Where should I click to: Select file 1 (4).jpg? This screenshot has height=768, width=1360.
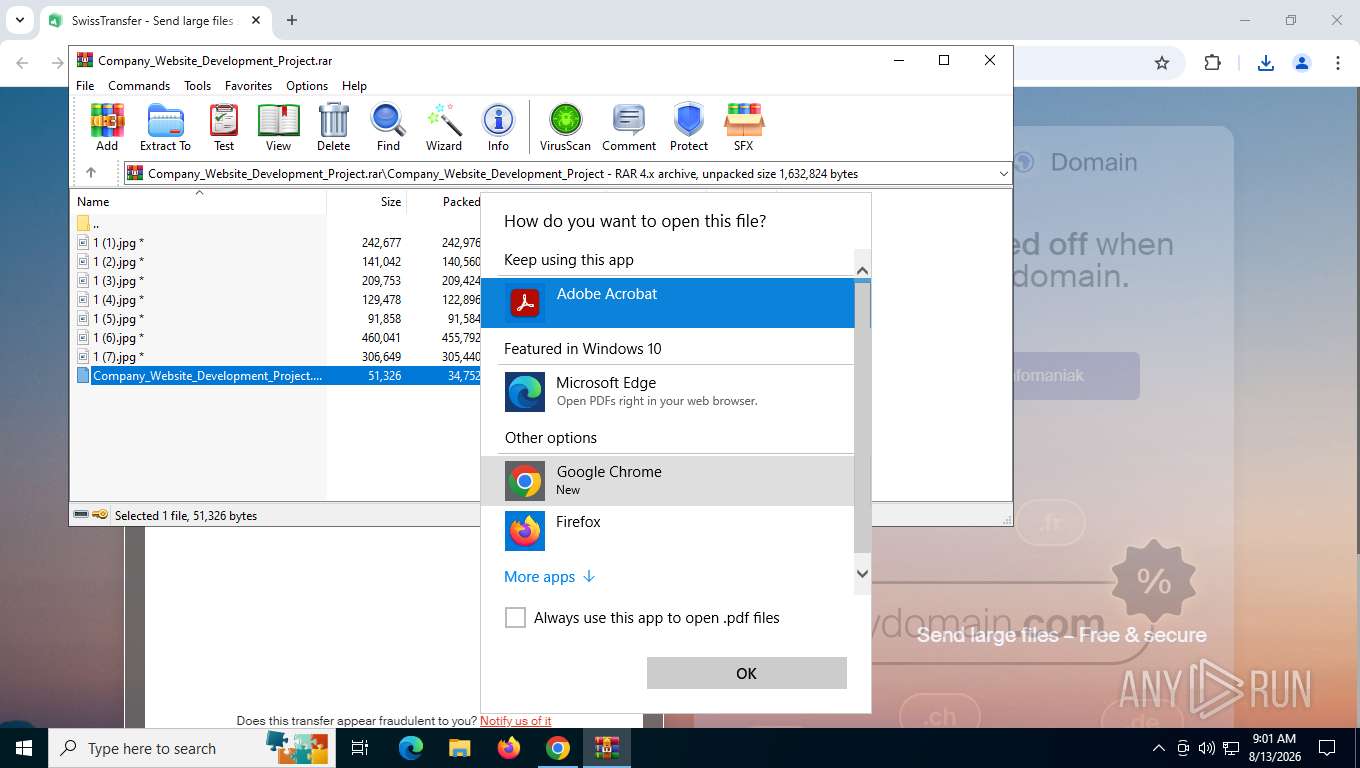[x=118, y=300]
